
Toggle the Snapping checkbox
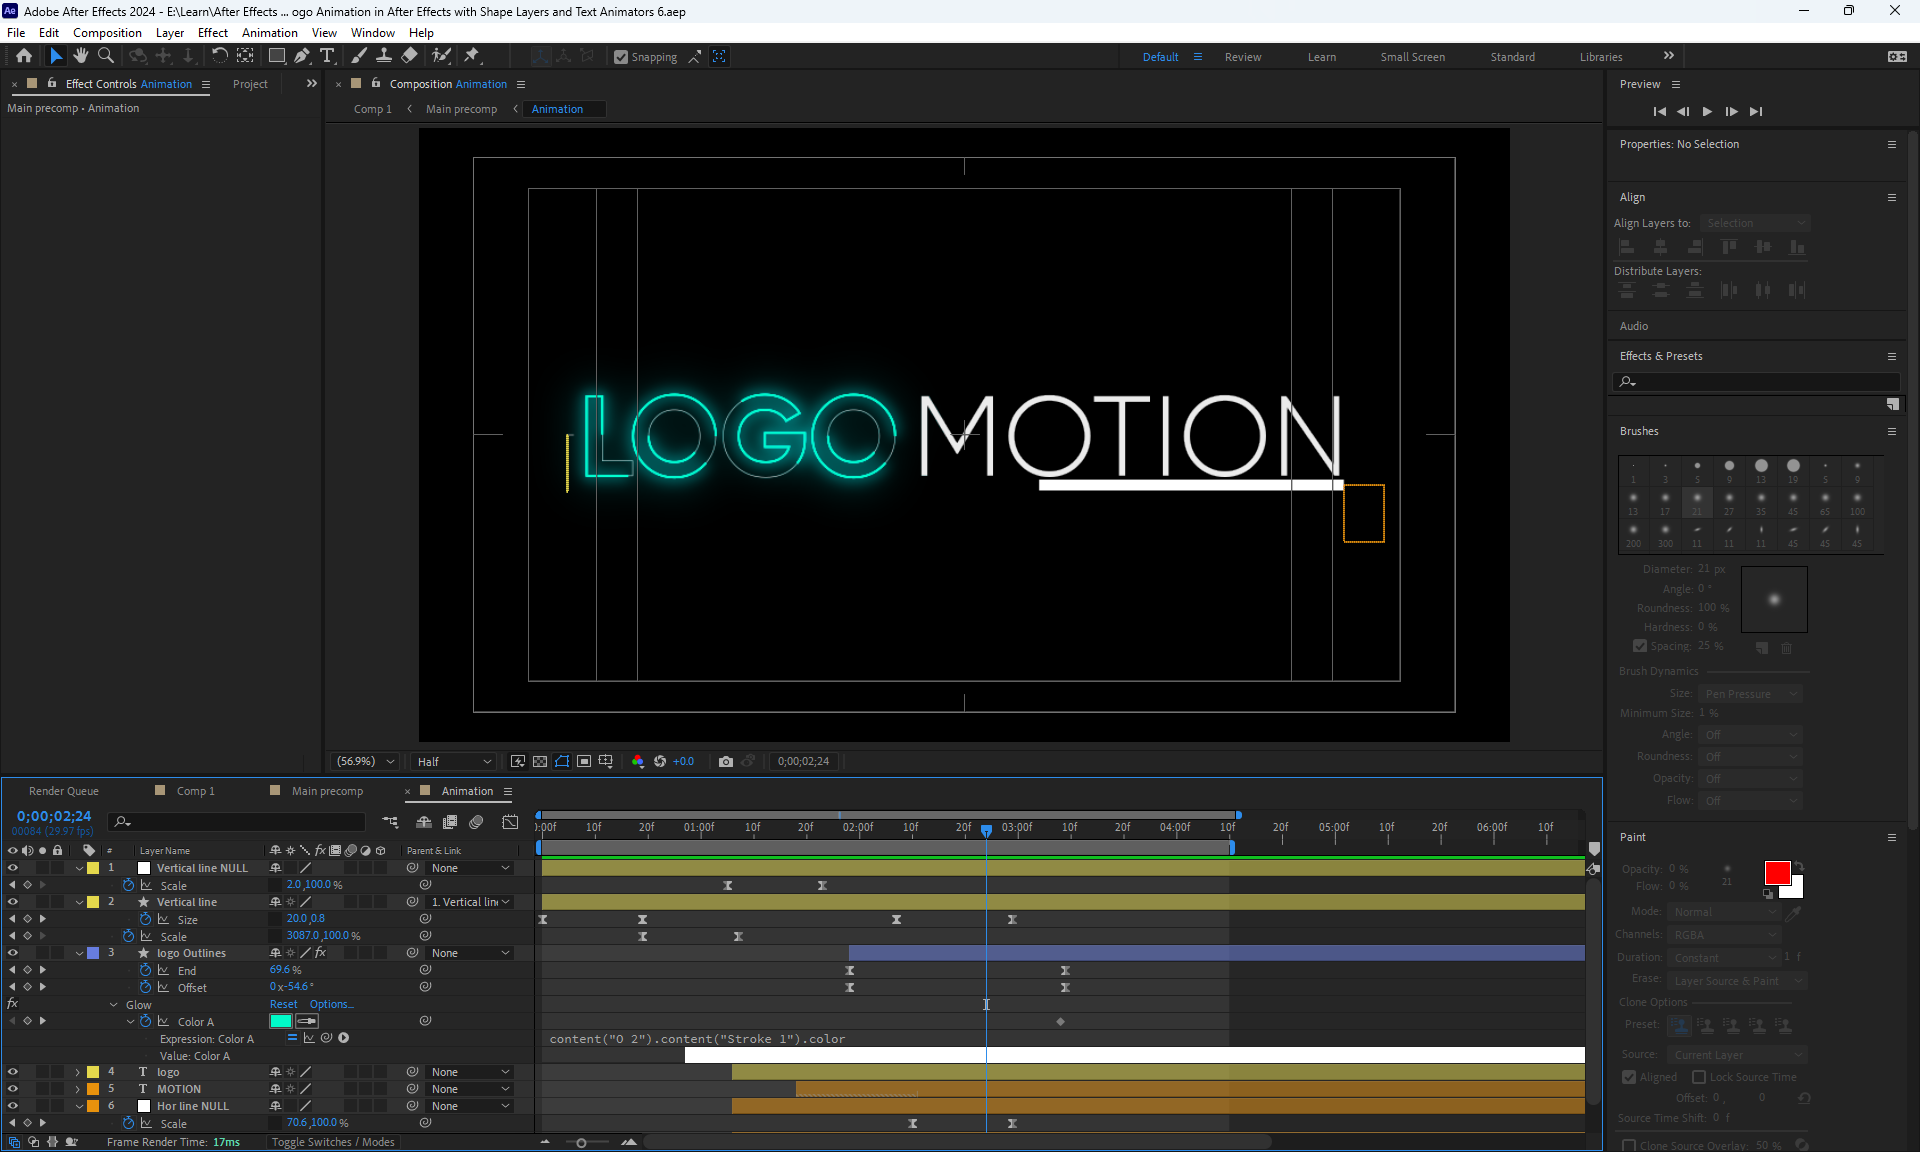[x=621, y=57]
